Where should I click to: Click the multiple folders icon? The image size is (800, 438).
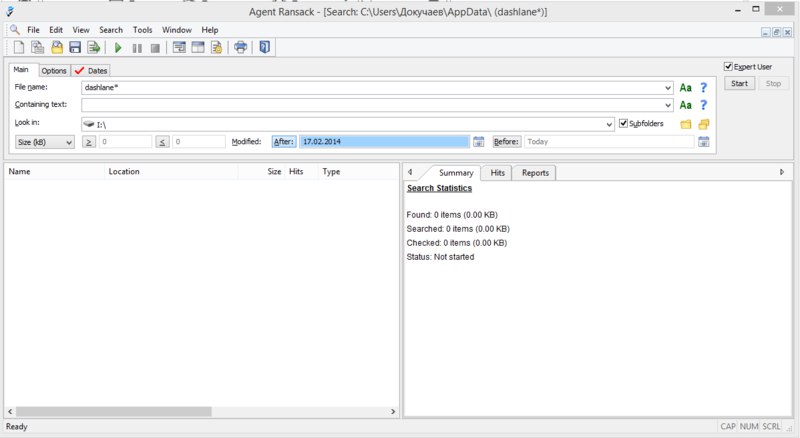[x=704, y=124]
